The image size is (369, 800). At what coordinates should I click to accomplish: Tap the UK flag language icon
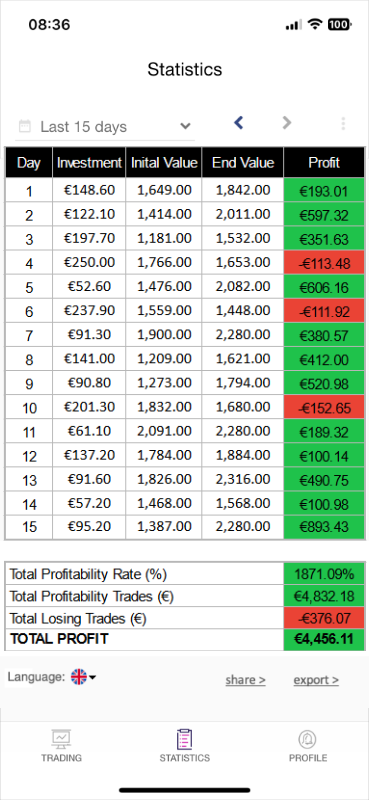coord(79,677)
